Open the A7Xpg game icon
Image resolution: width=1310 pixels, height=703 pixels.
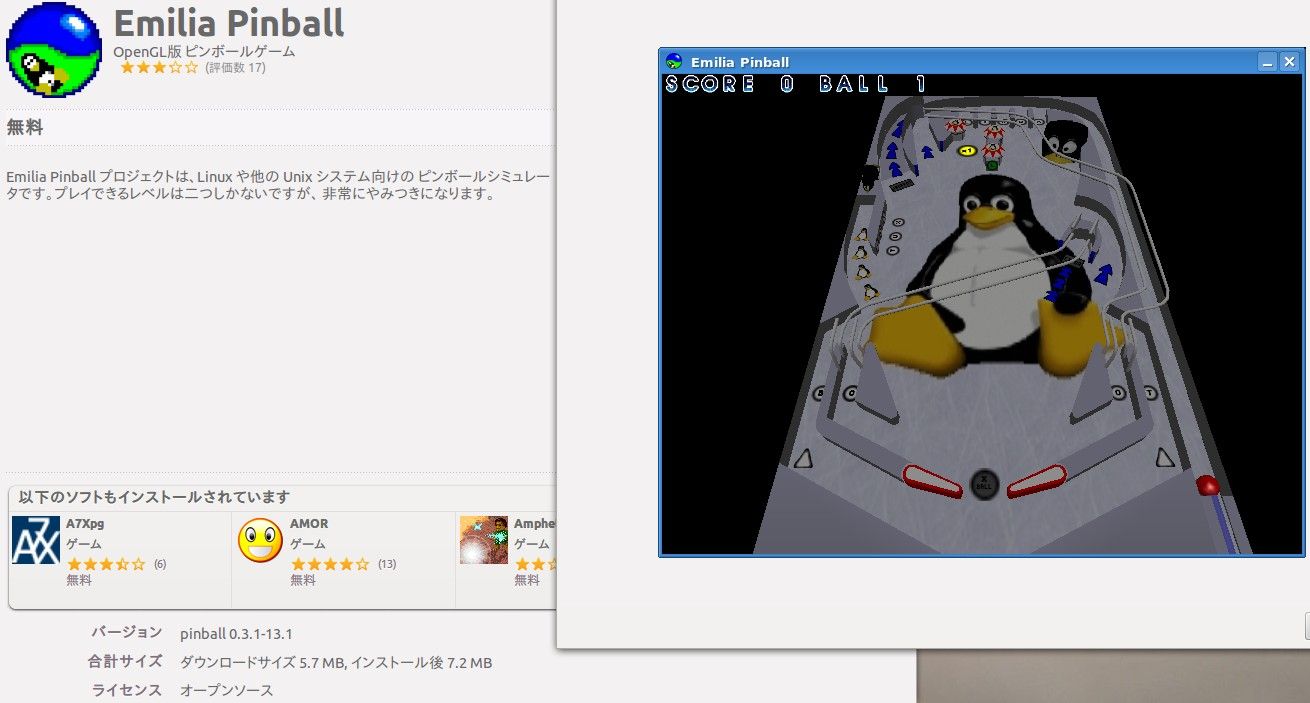(36, 541)
